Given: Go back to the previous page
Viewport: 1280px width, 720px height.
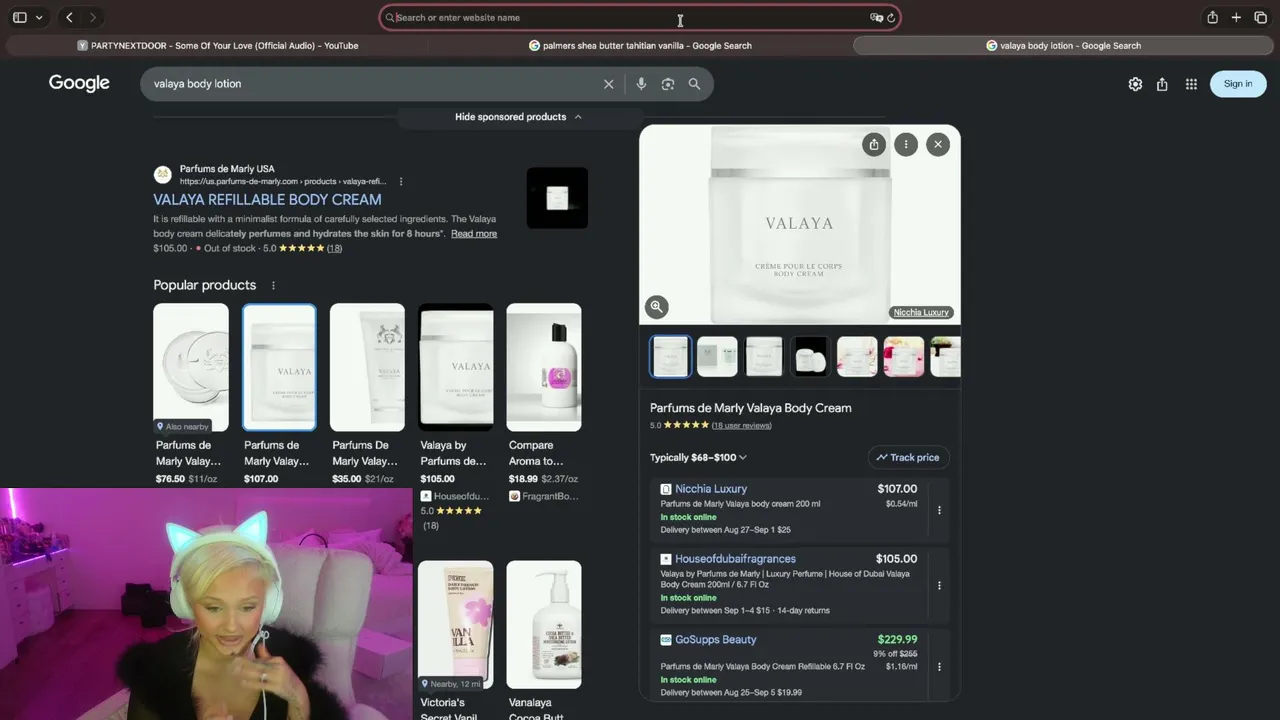Looking at the screenshot, I should [69, 17].
